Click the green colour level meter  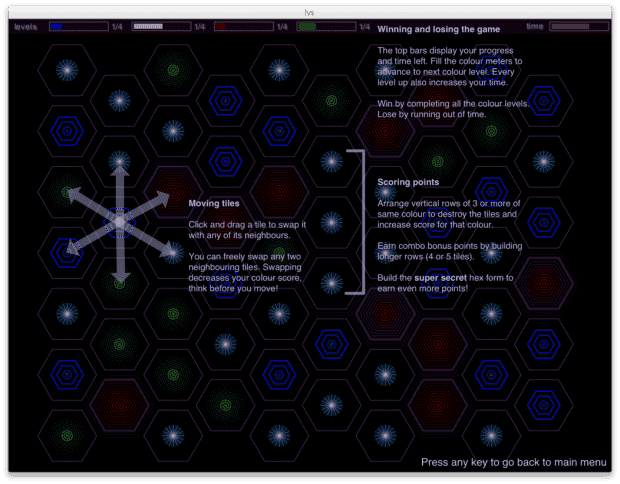click(324, 27)
